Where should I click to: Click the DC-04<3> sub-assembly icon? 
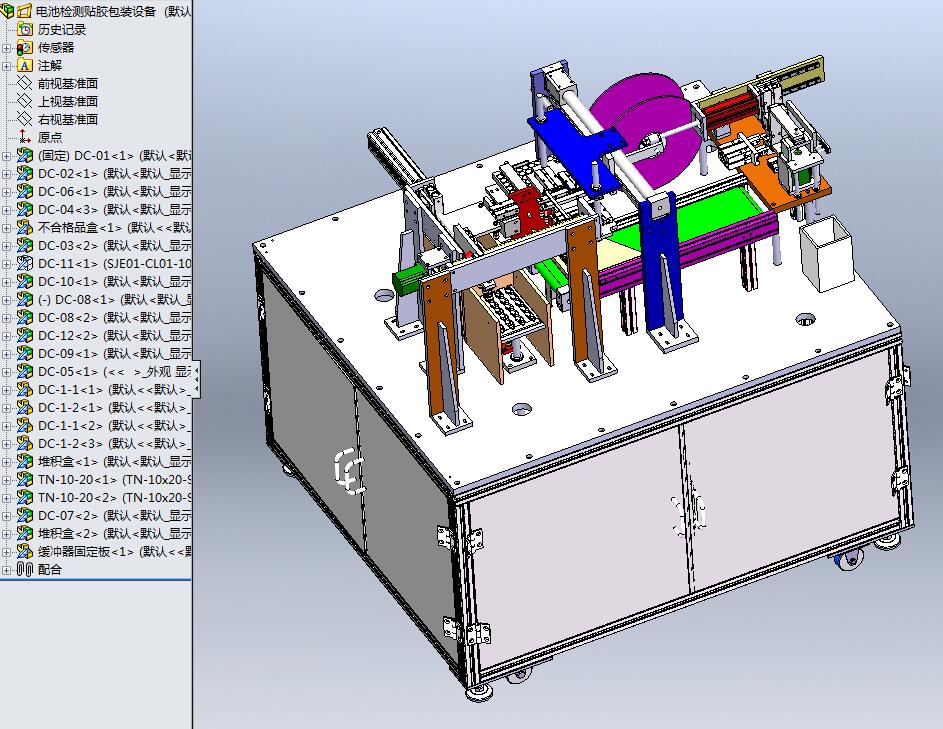(x=24, y=209)
